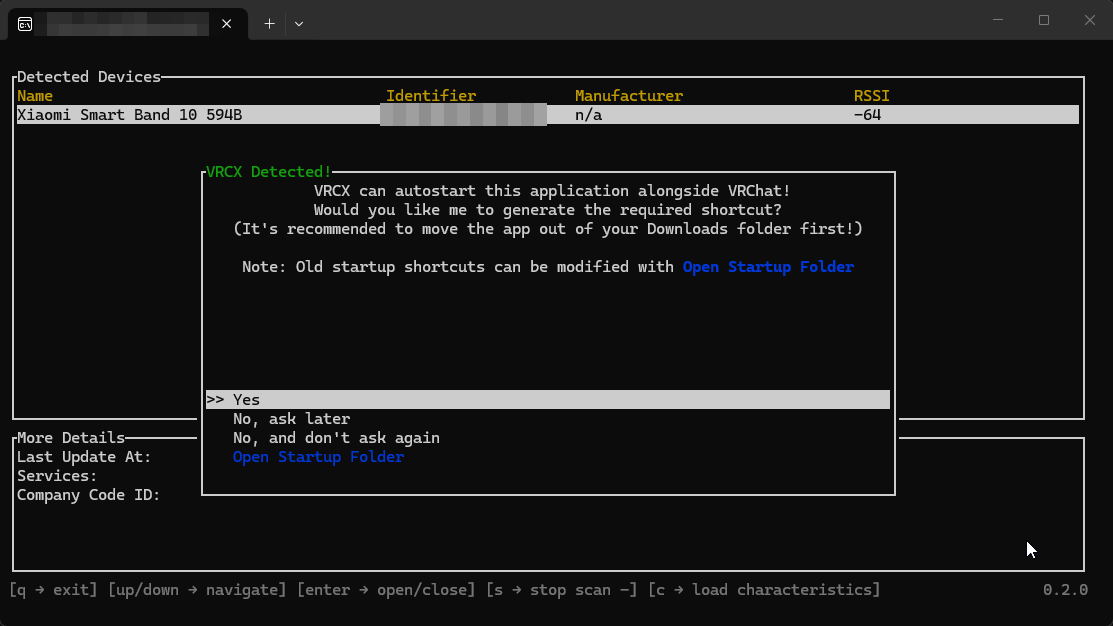1113x626 pixels.
Task: Choose "No, ask later" option
Action: coord(292,419)
